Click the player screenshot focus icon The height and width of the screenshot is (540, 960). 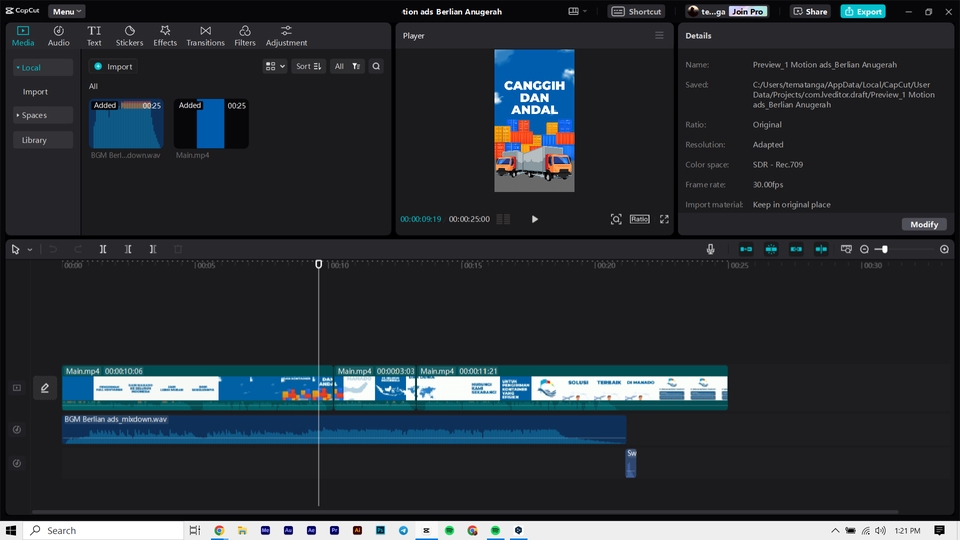coord(616,219)
